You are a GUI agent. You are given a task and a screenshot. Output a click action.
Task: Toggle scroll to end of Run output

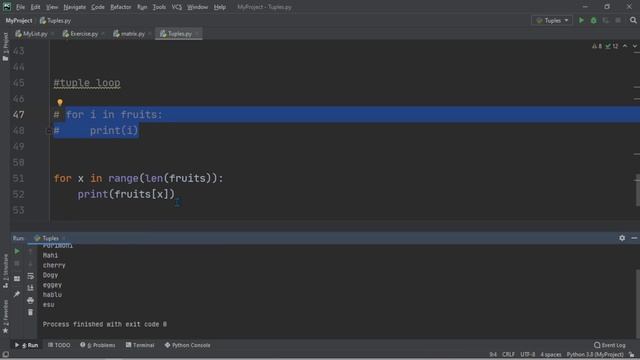tap(30, 288)
